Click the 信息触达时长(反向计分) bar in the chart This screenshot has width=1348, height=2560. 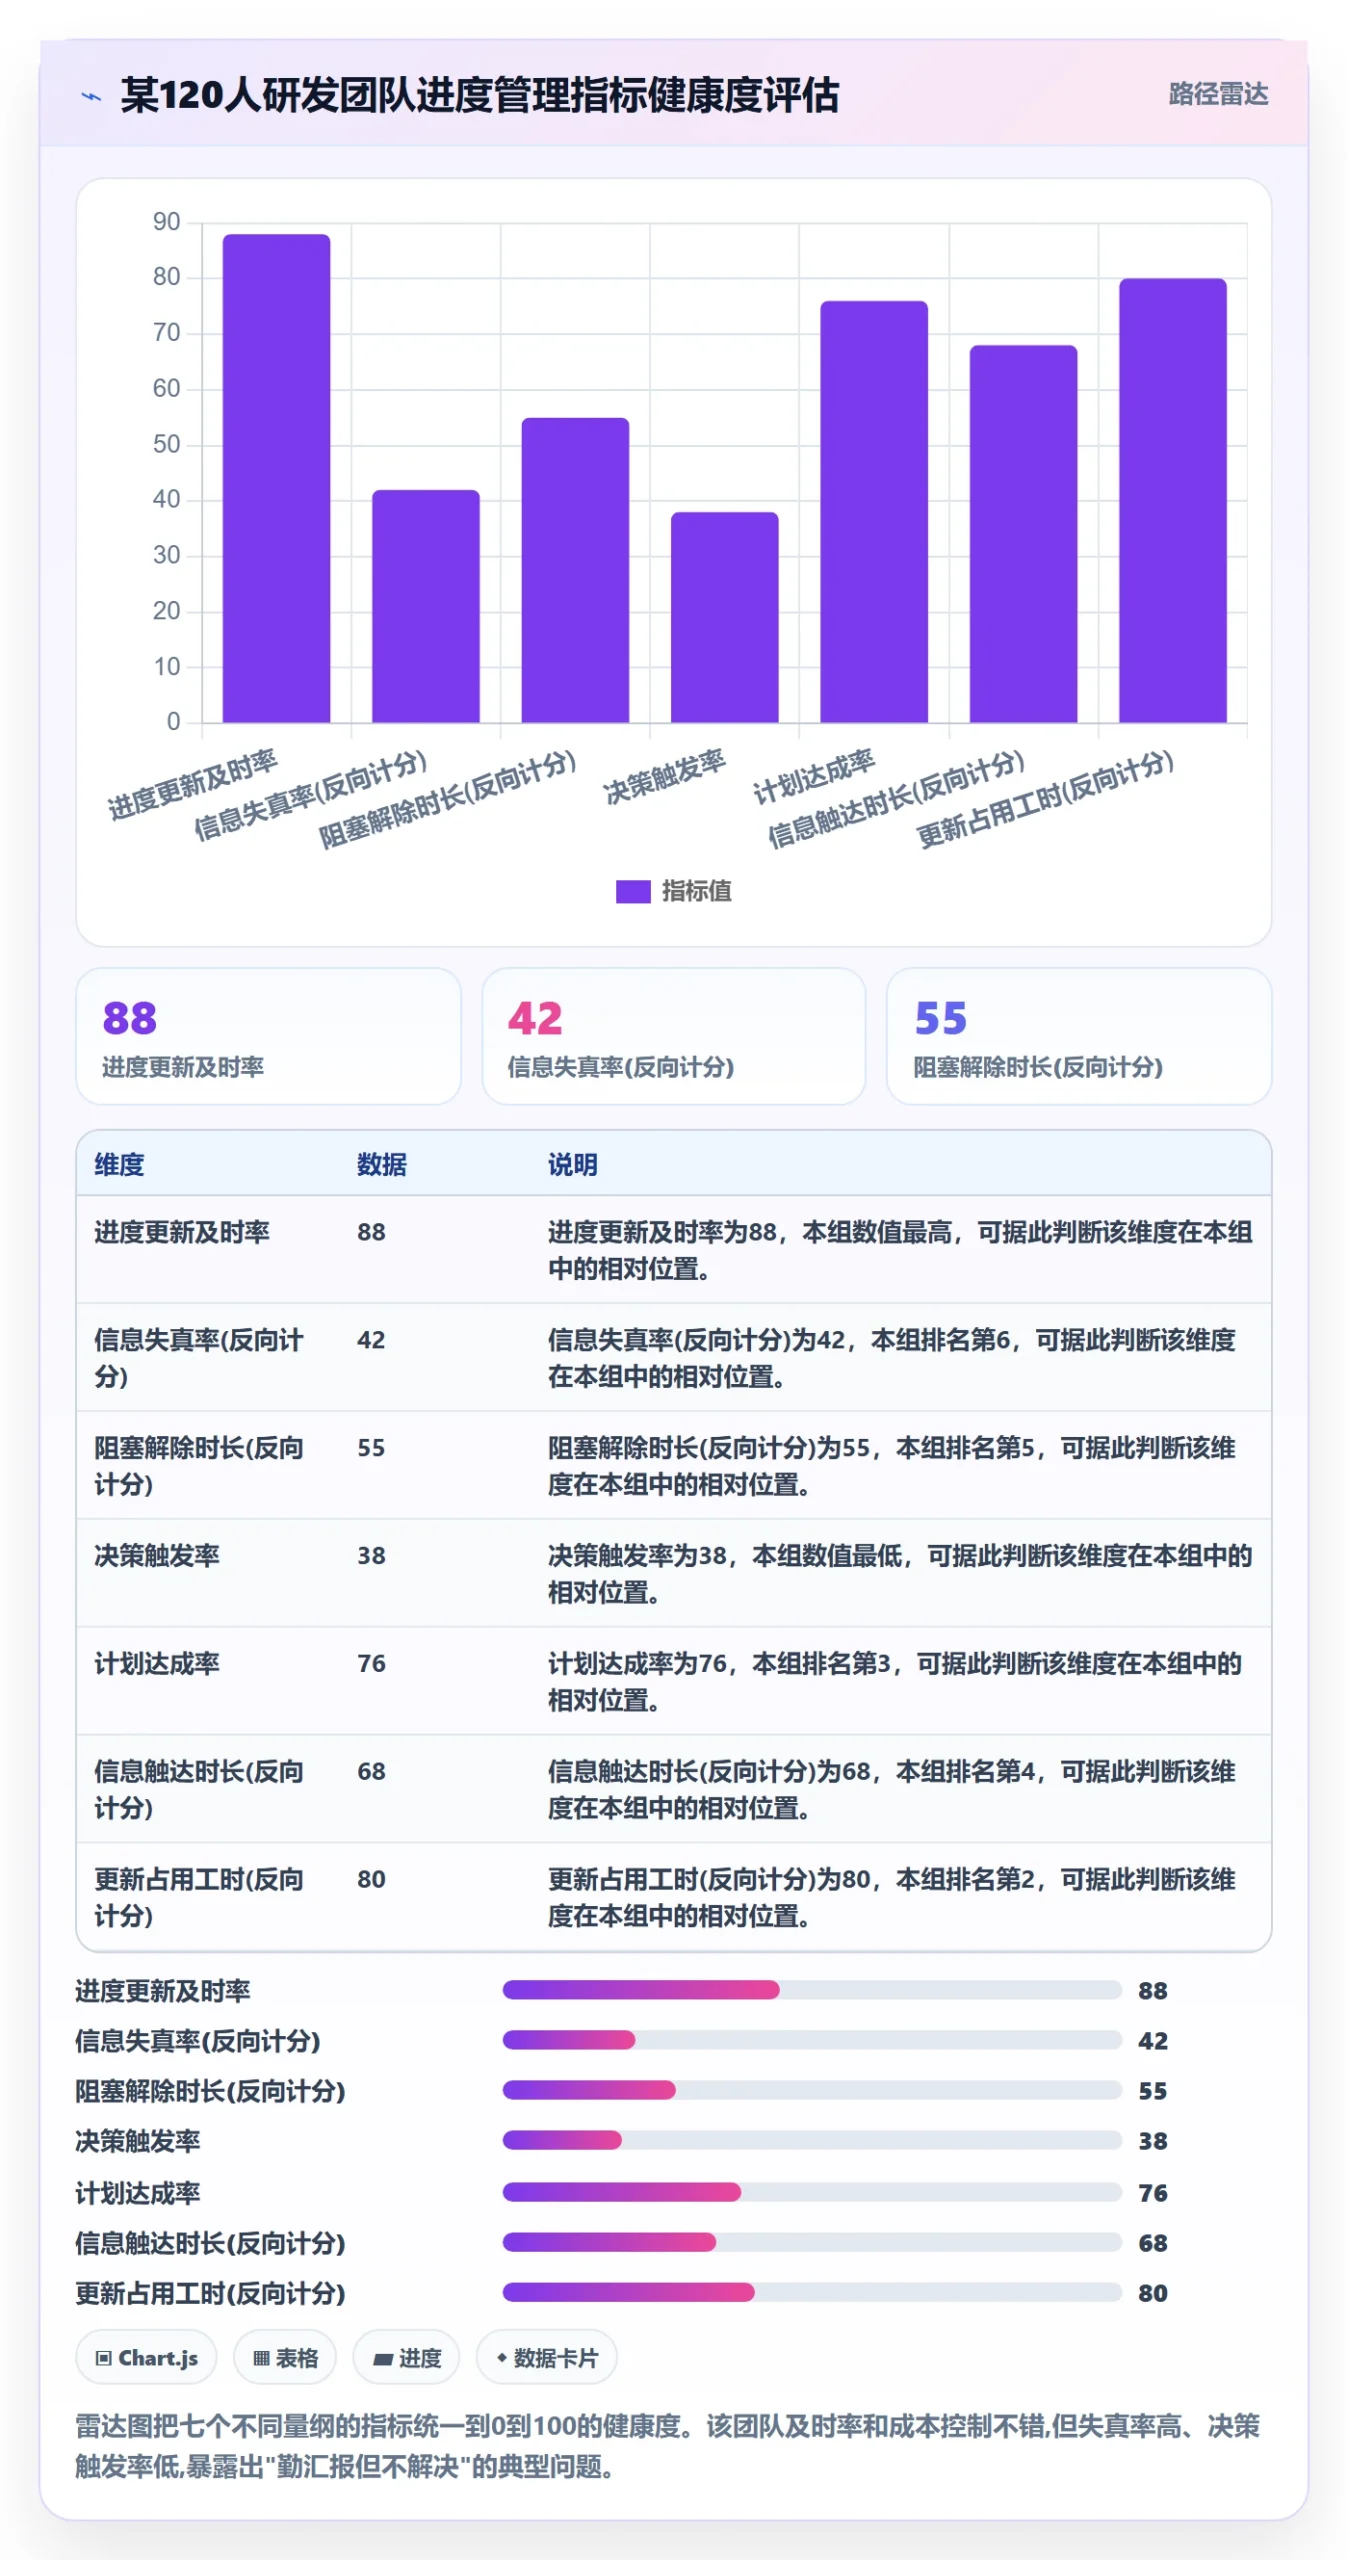[x=1023, y=534]
